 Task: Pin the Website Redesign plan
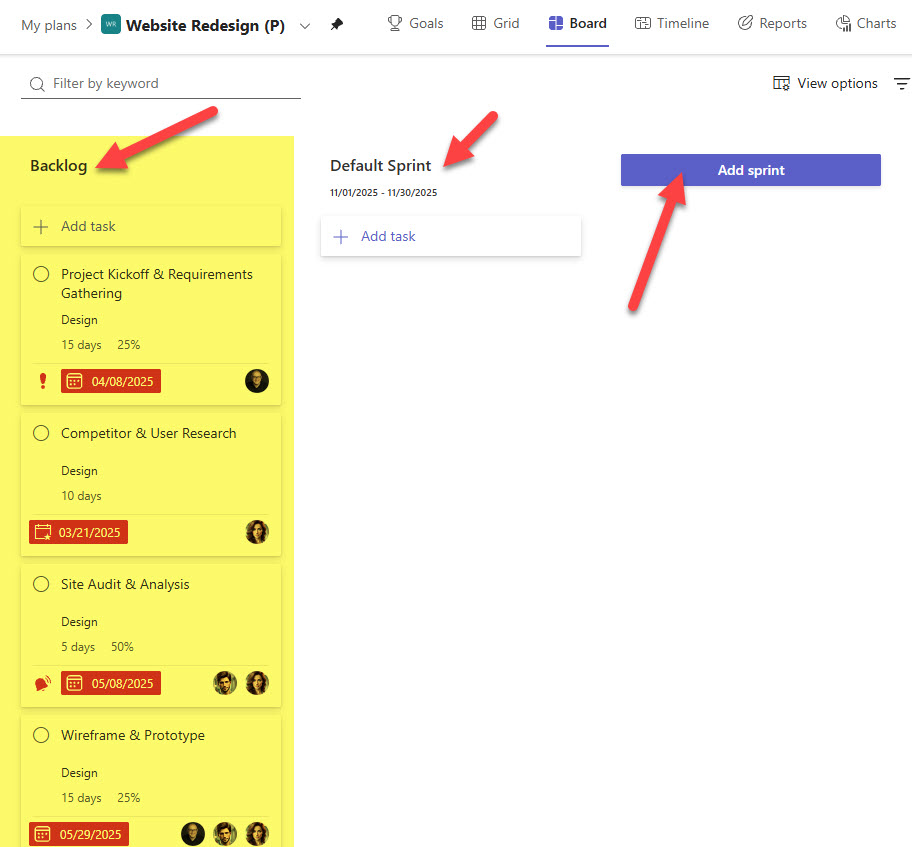pyautogui.click(x=336, y=24)
